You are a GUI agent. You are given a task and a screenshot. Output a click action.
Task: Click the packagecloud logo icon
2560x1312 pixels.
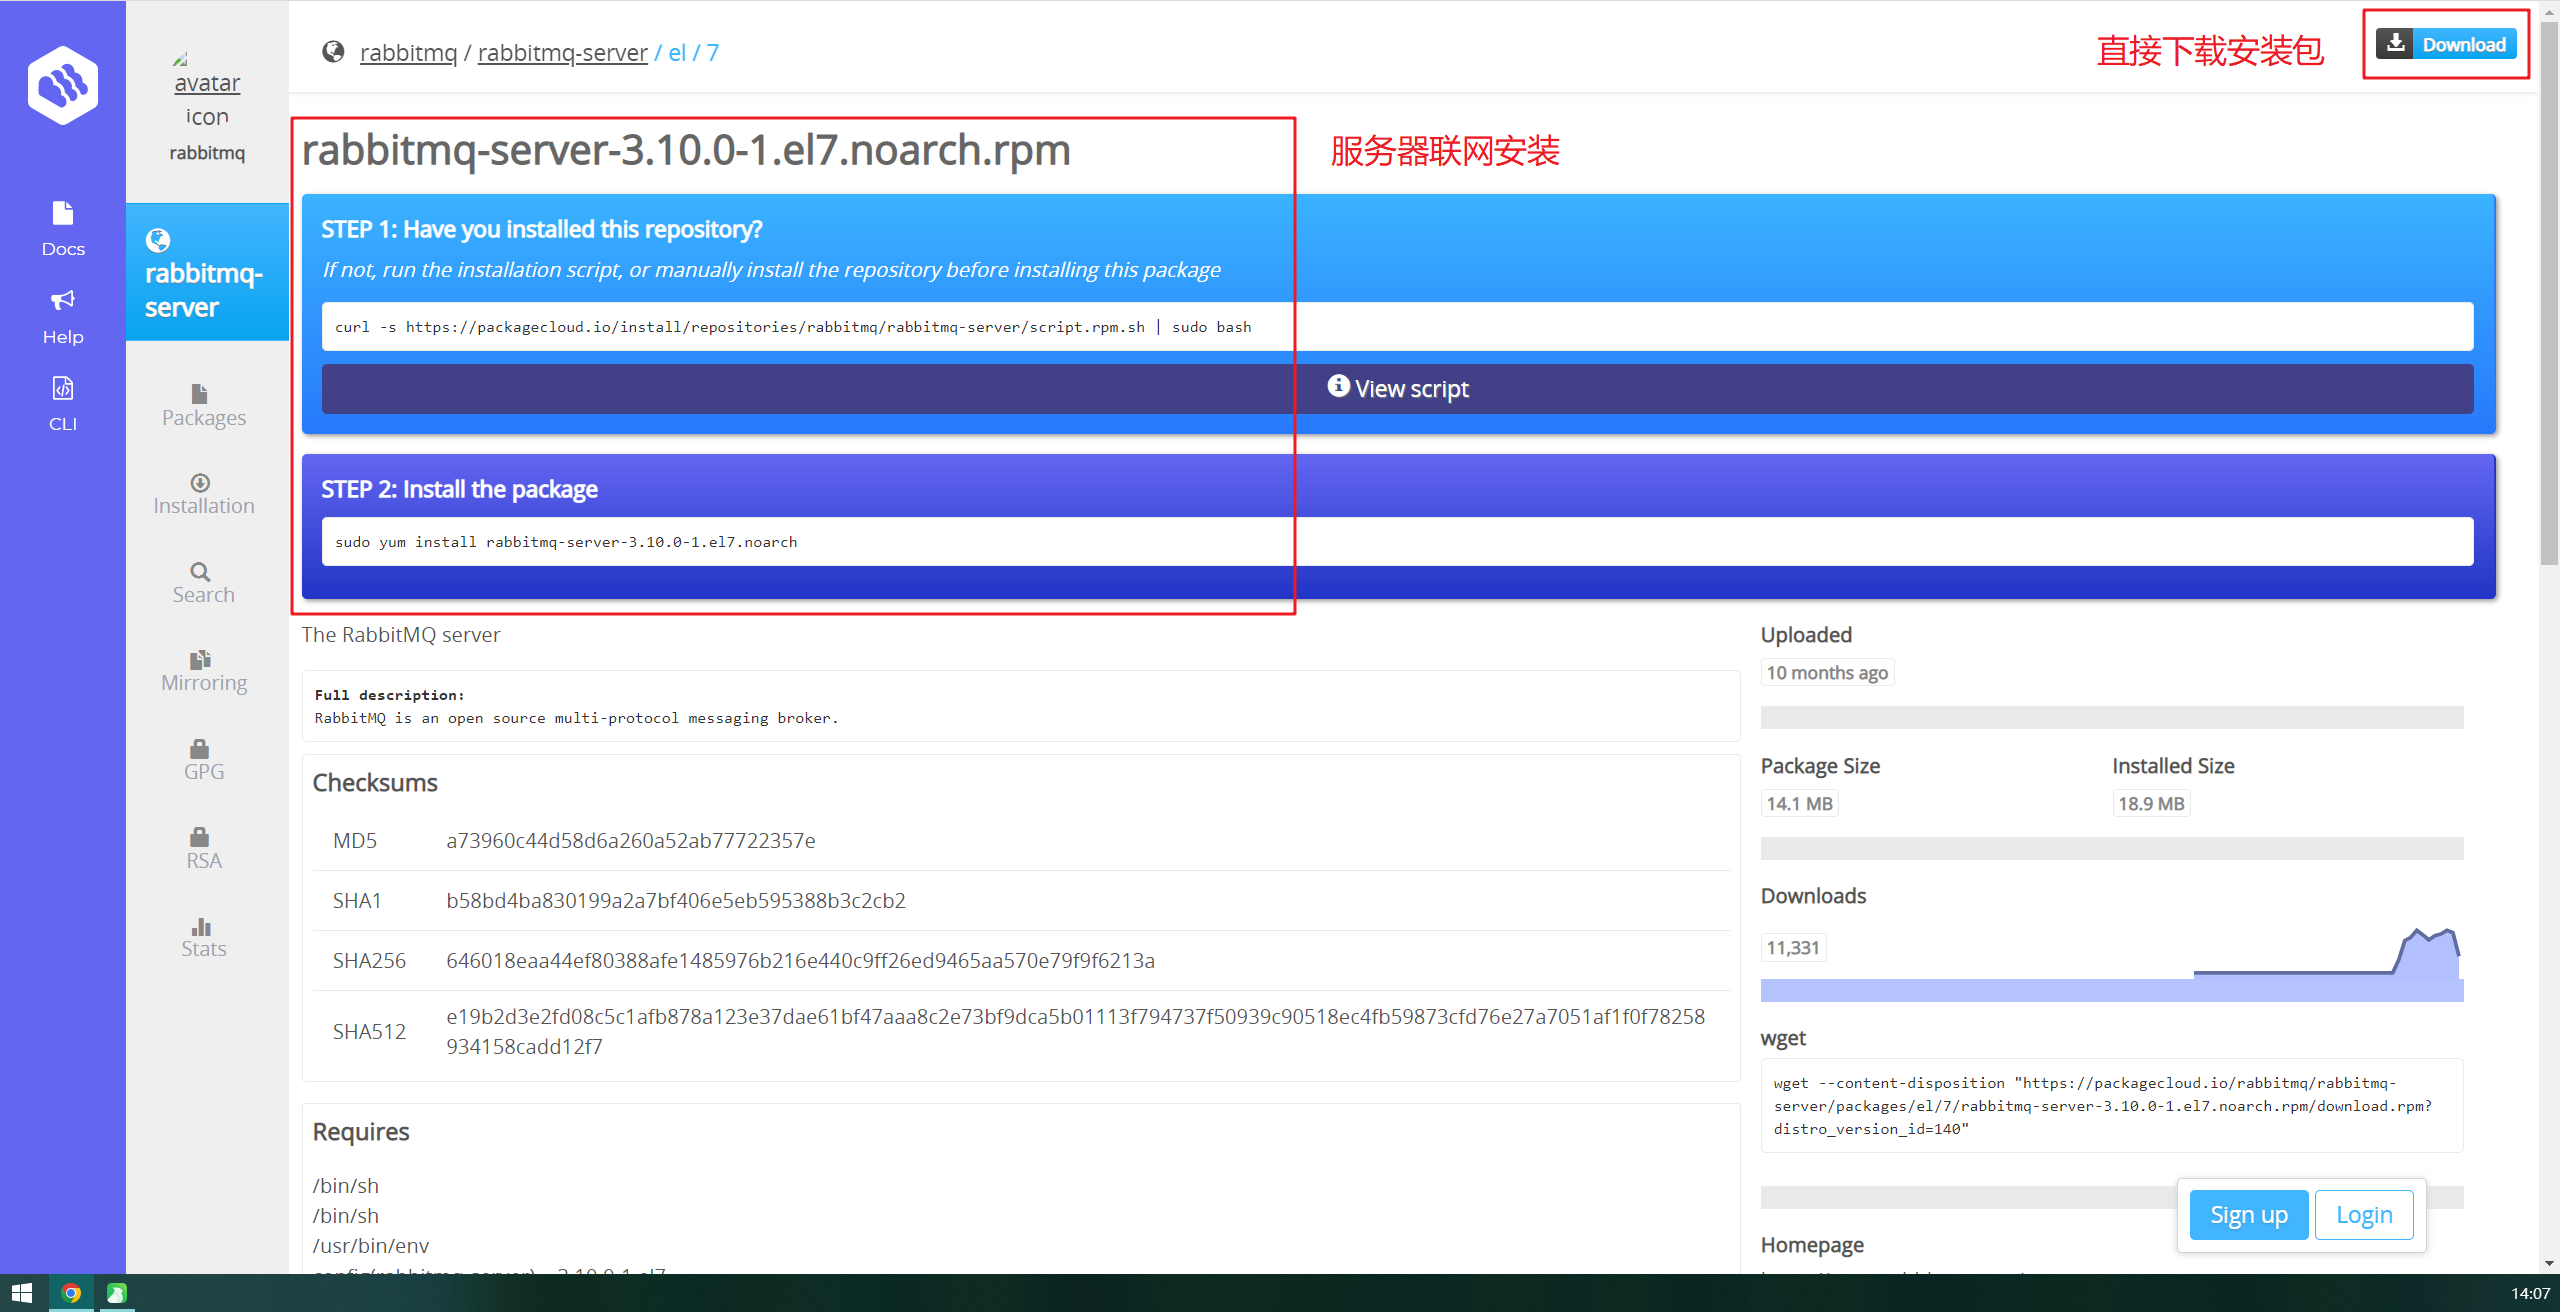coord(63,86)
